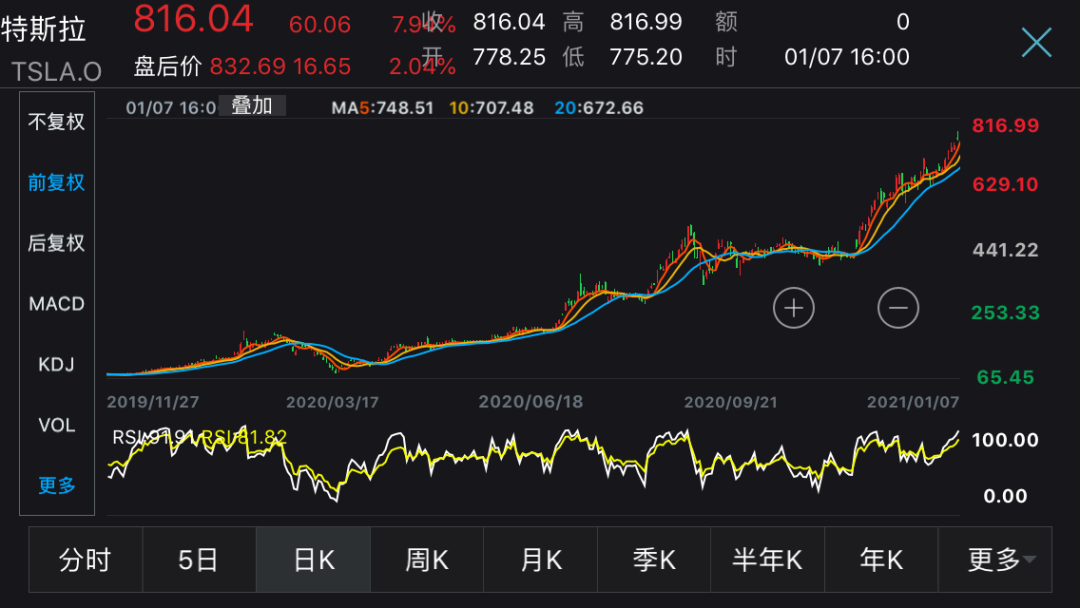1080x608 pixels.
Task: Open more indicator options via 更多 chevron
Action: click(996, 560)
